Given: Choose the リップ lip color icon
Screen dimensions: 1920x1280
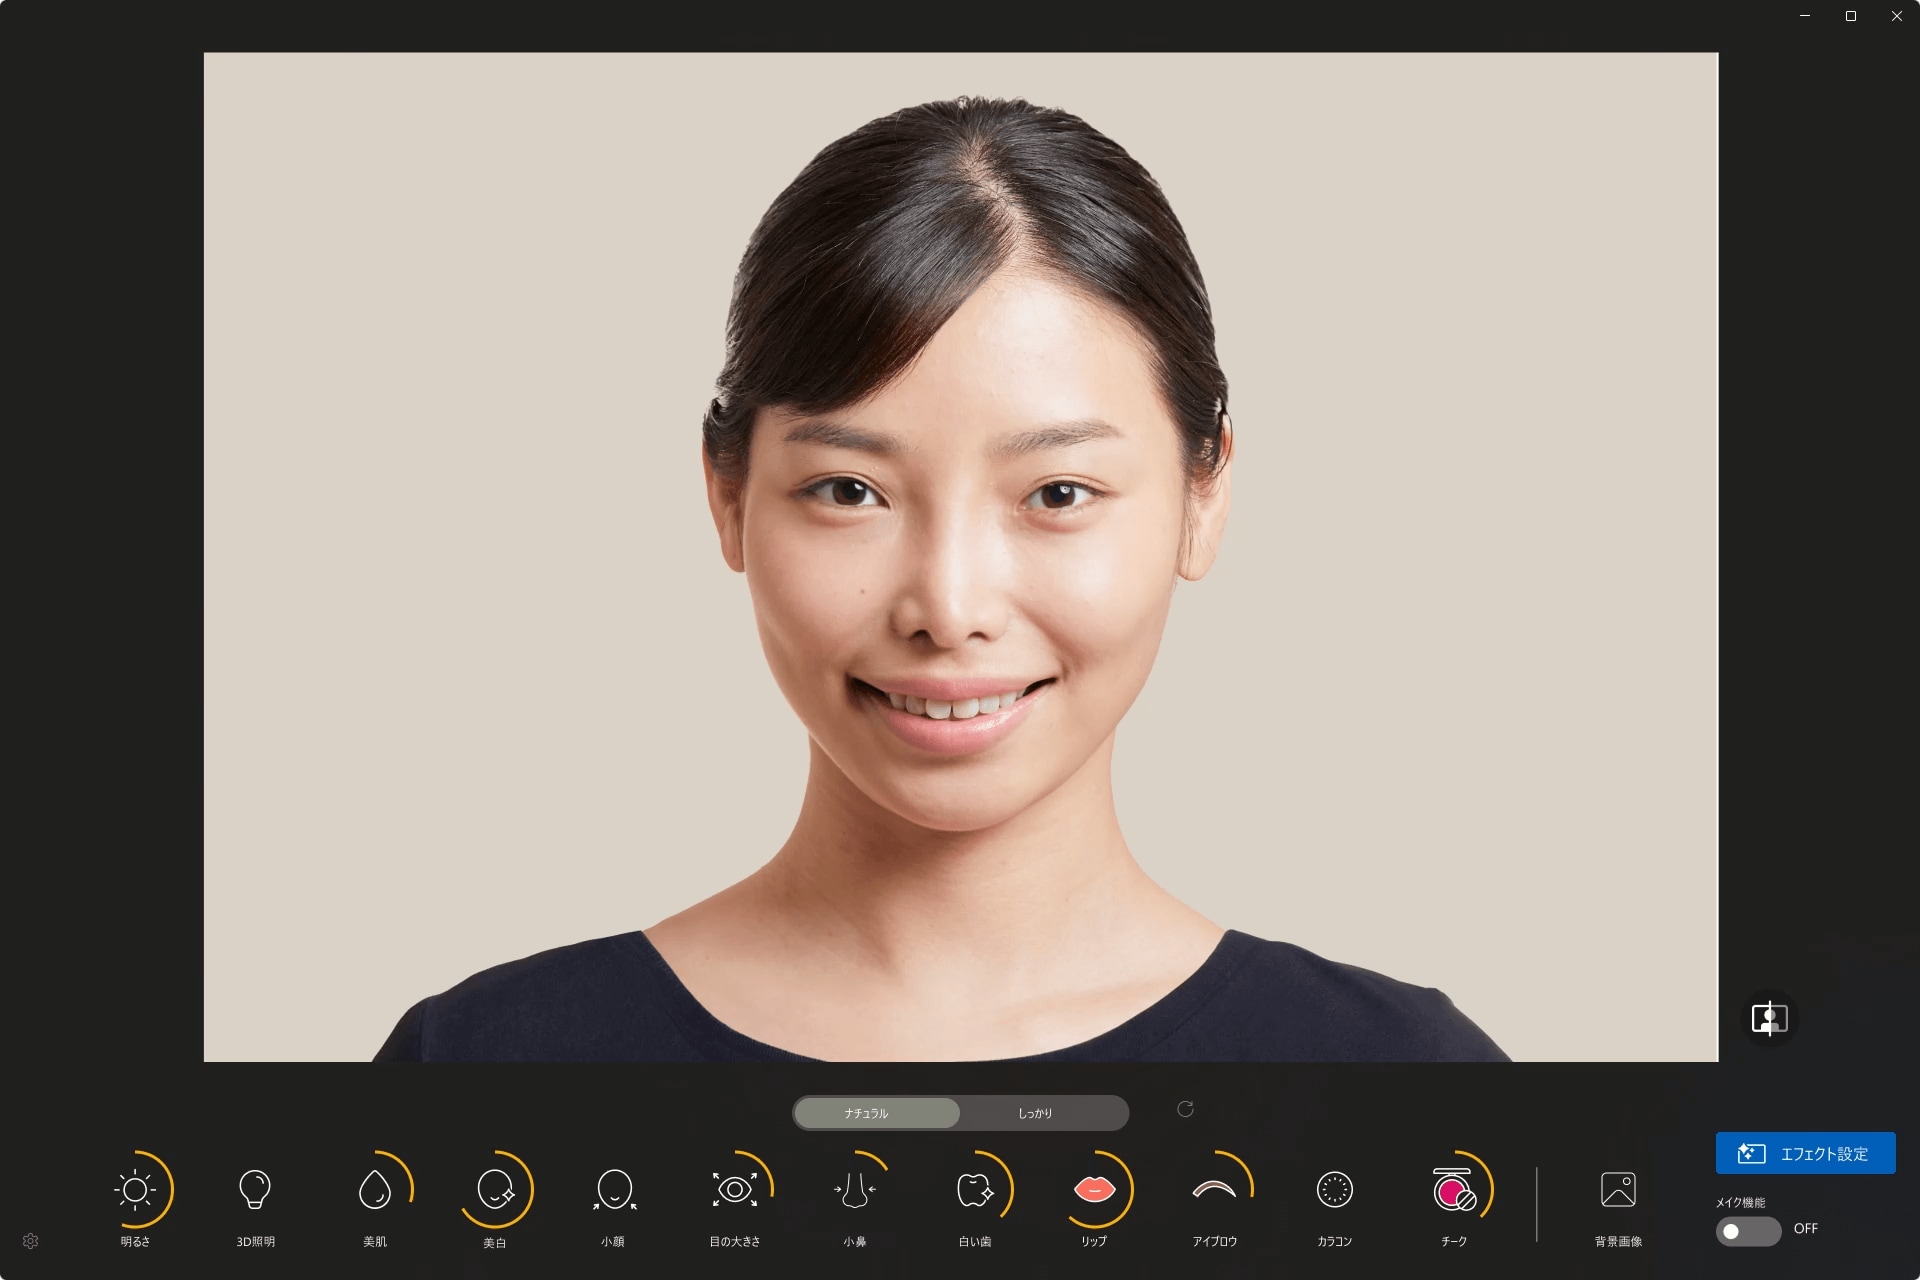Looking at the screenshot, I should tap(1094, 1189).
